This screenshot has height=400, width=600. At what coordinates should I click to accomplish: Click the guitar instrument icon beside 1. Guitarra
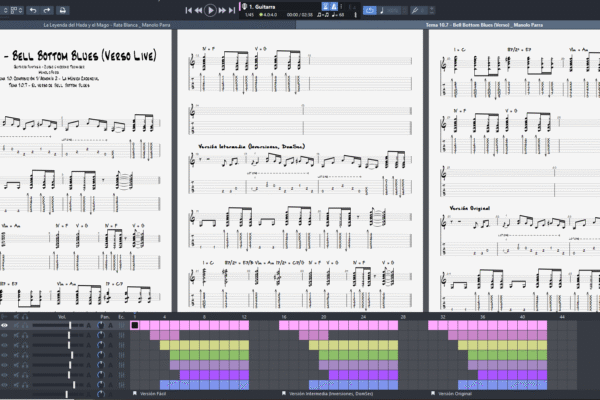(x=245, y=6)
